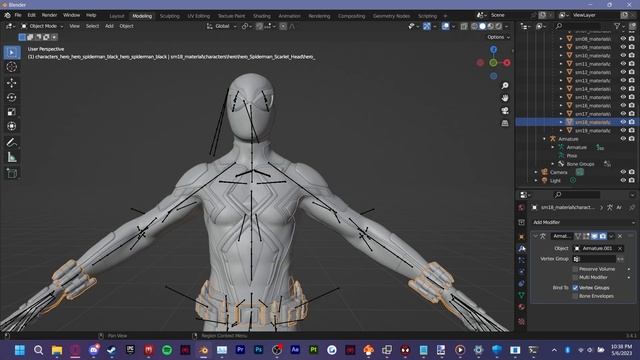The image size is (640, 360).
Task: Open Photoshop from the Windows taskbar
Action: (x=258, y=350)
